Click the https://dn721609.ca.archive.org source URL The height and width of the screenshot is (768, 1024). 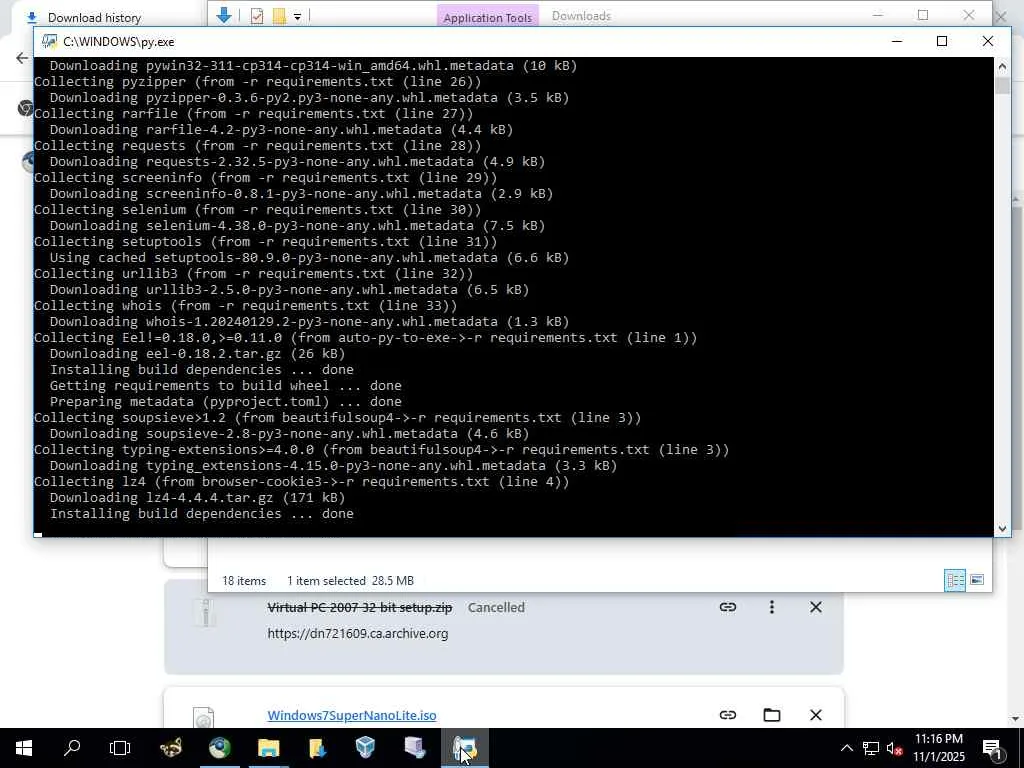[358, 633]
